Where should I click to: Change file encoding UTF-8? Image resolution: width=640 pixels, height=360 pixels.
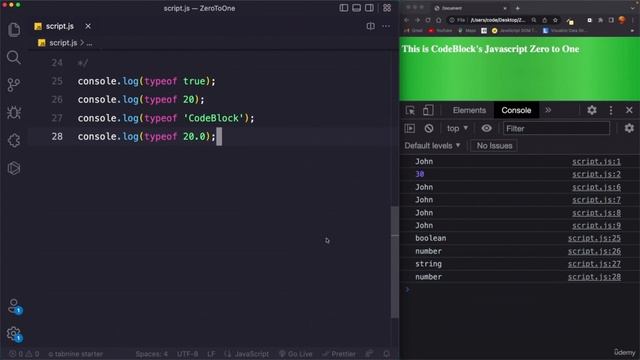click(x=187, y=354)
